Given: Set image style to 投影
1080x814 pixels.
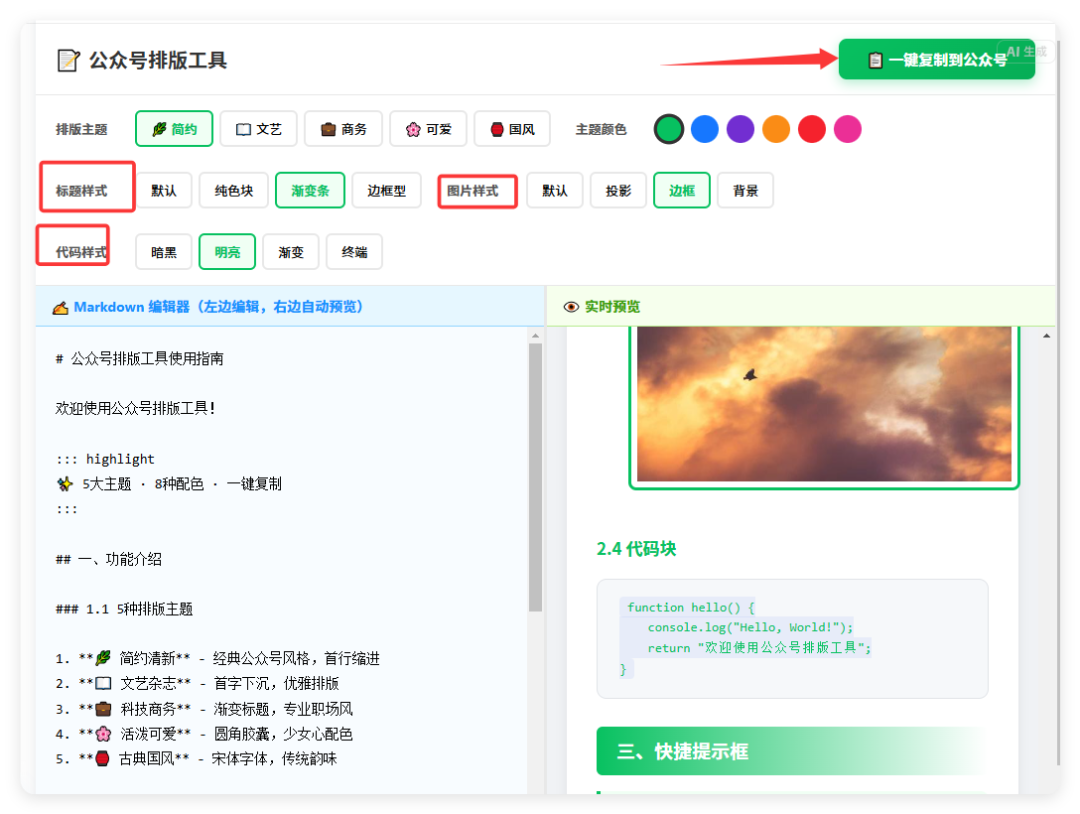Looking at the screenshot, I should 618,190.
